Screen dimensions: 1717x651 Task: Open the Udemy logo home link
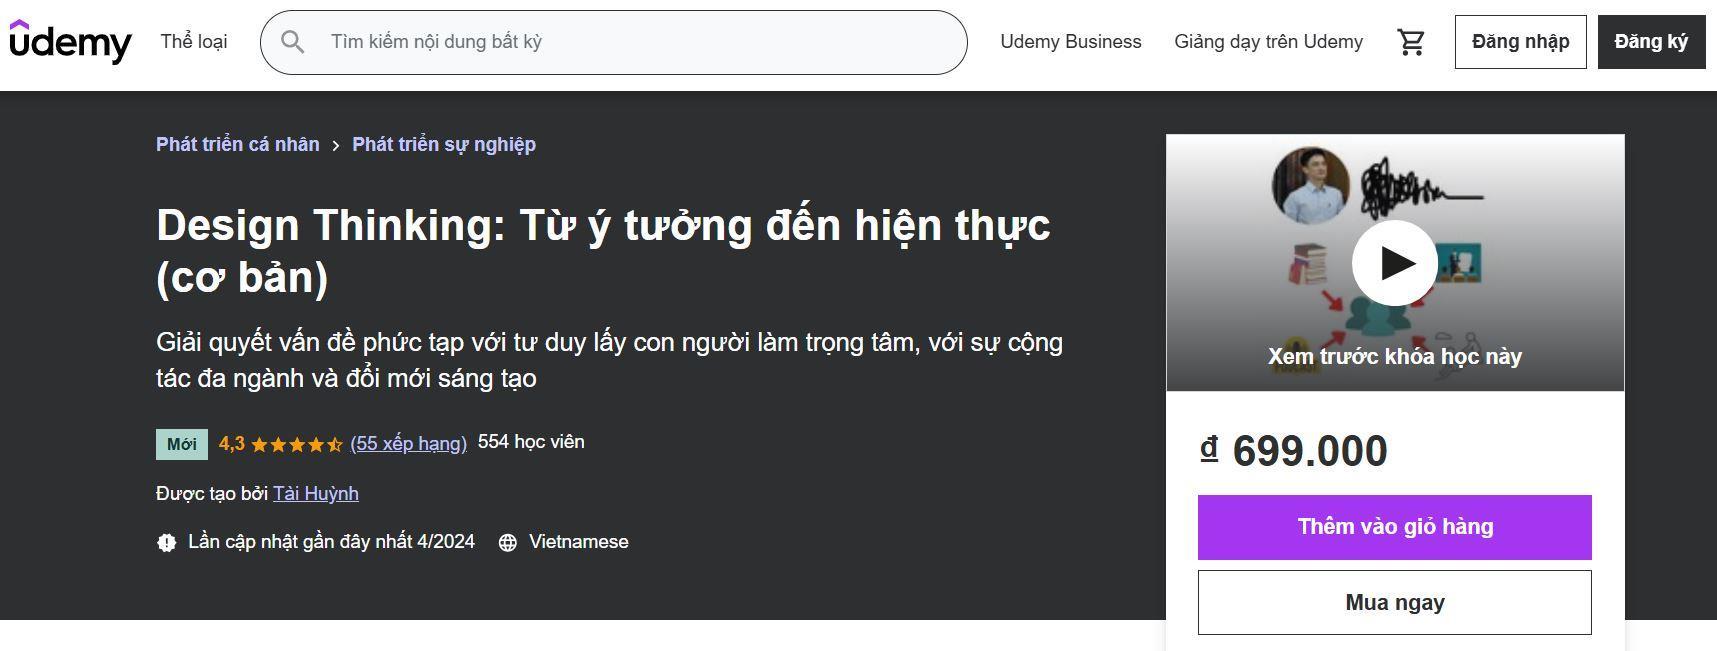tap(70, 42)
